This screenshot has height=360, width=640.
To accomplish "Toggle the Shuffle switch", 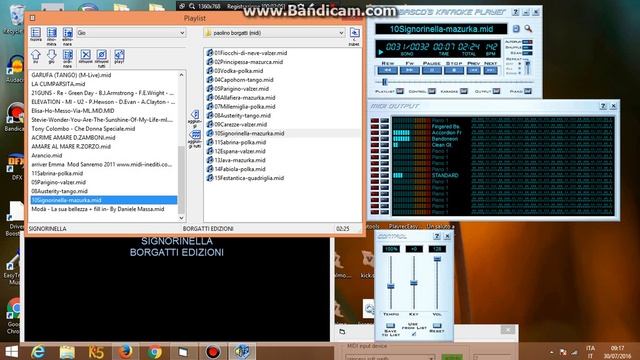I will pos(527,47).
